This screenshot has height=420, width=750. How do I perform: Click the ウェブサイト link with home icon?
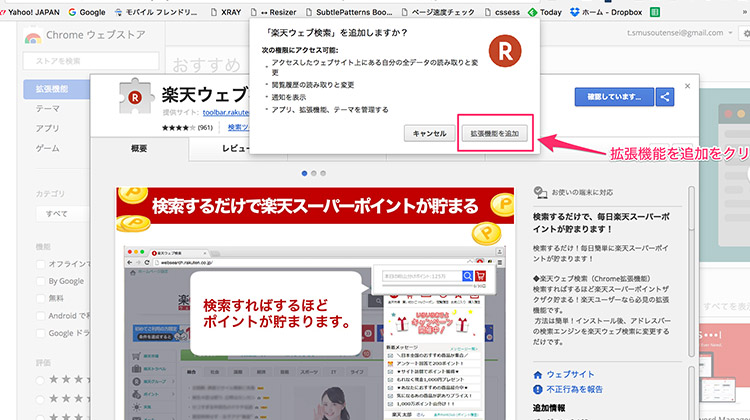coord(564,375)
